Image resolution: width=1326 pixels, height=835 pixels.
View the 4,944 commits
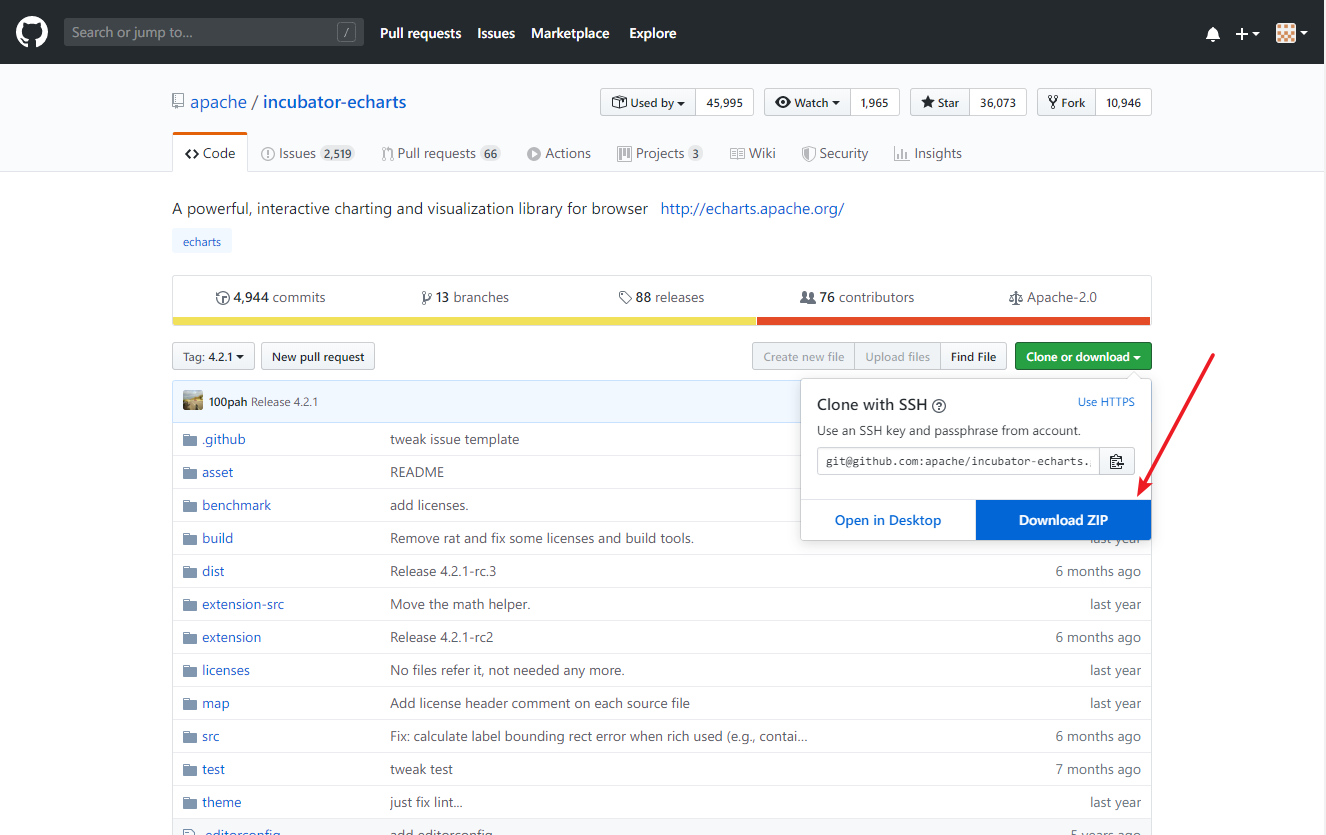click(x=270, y=297)
